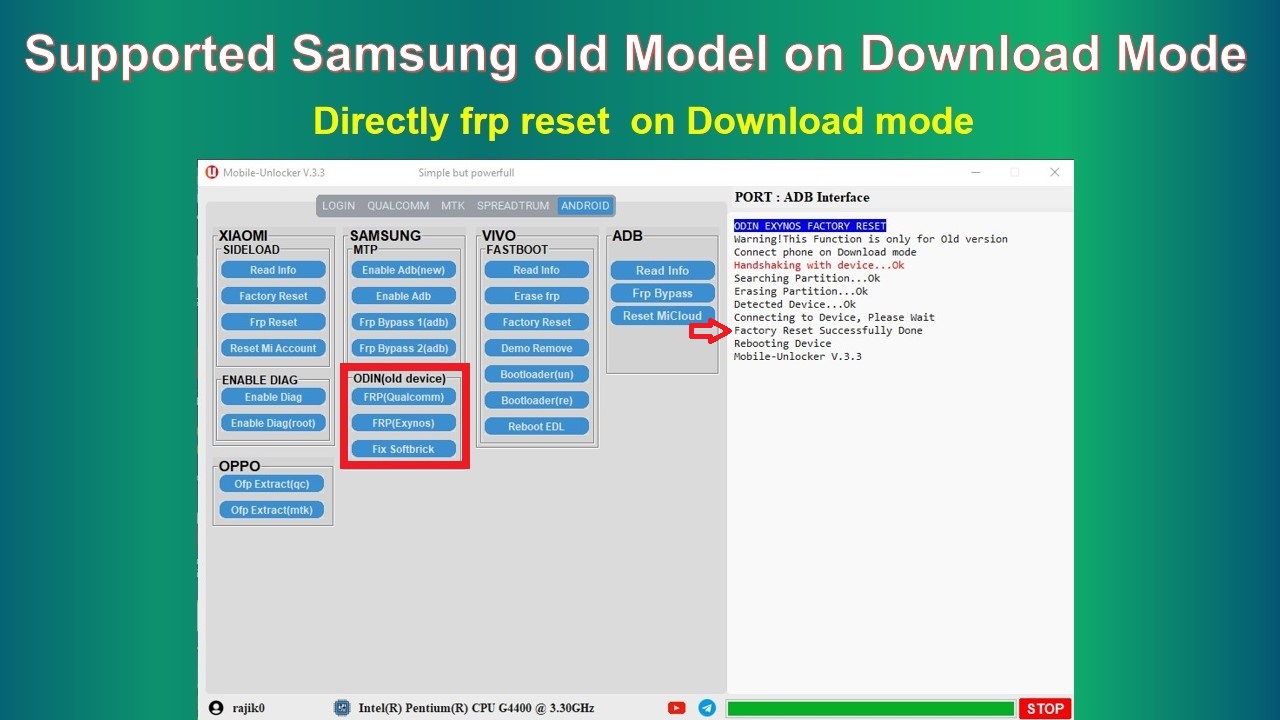Click 'Handshaking with device...Ok' log line
This screenshot has height=720, width=1280.
coord(819,265)
